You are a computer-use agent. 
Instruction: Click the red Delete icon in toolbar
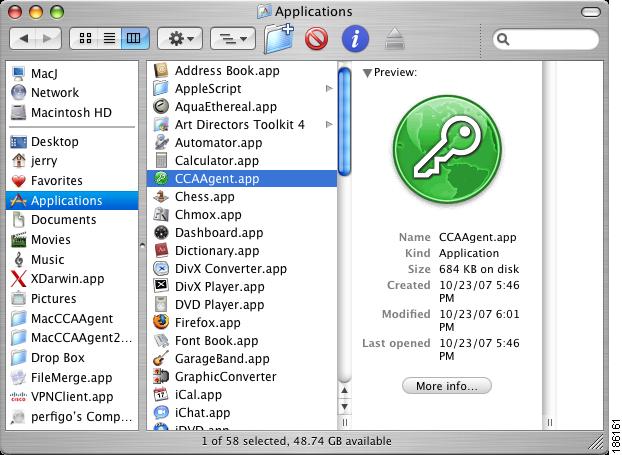[x=316, y=39]
